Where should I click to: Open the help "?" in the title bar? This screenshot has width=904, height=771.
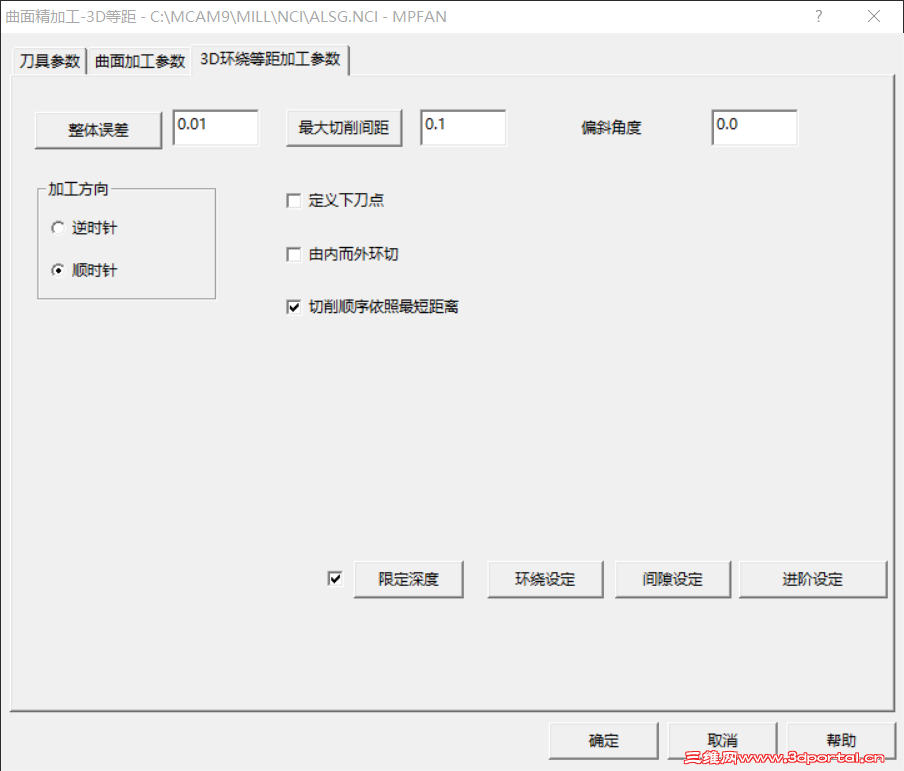click(x=818, y=16)
